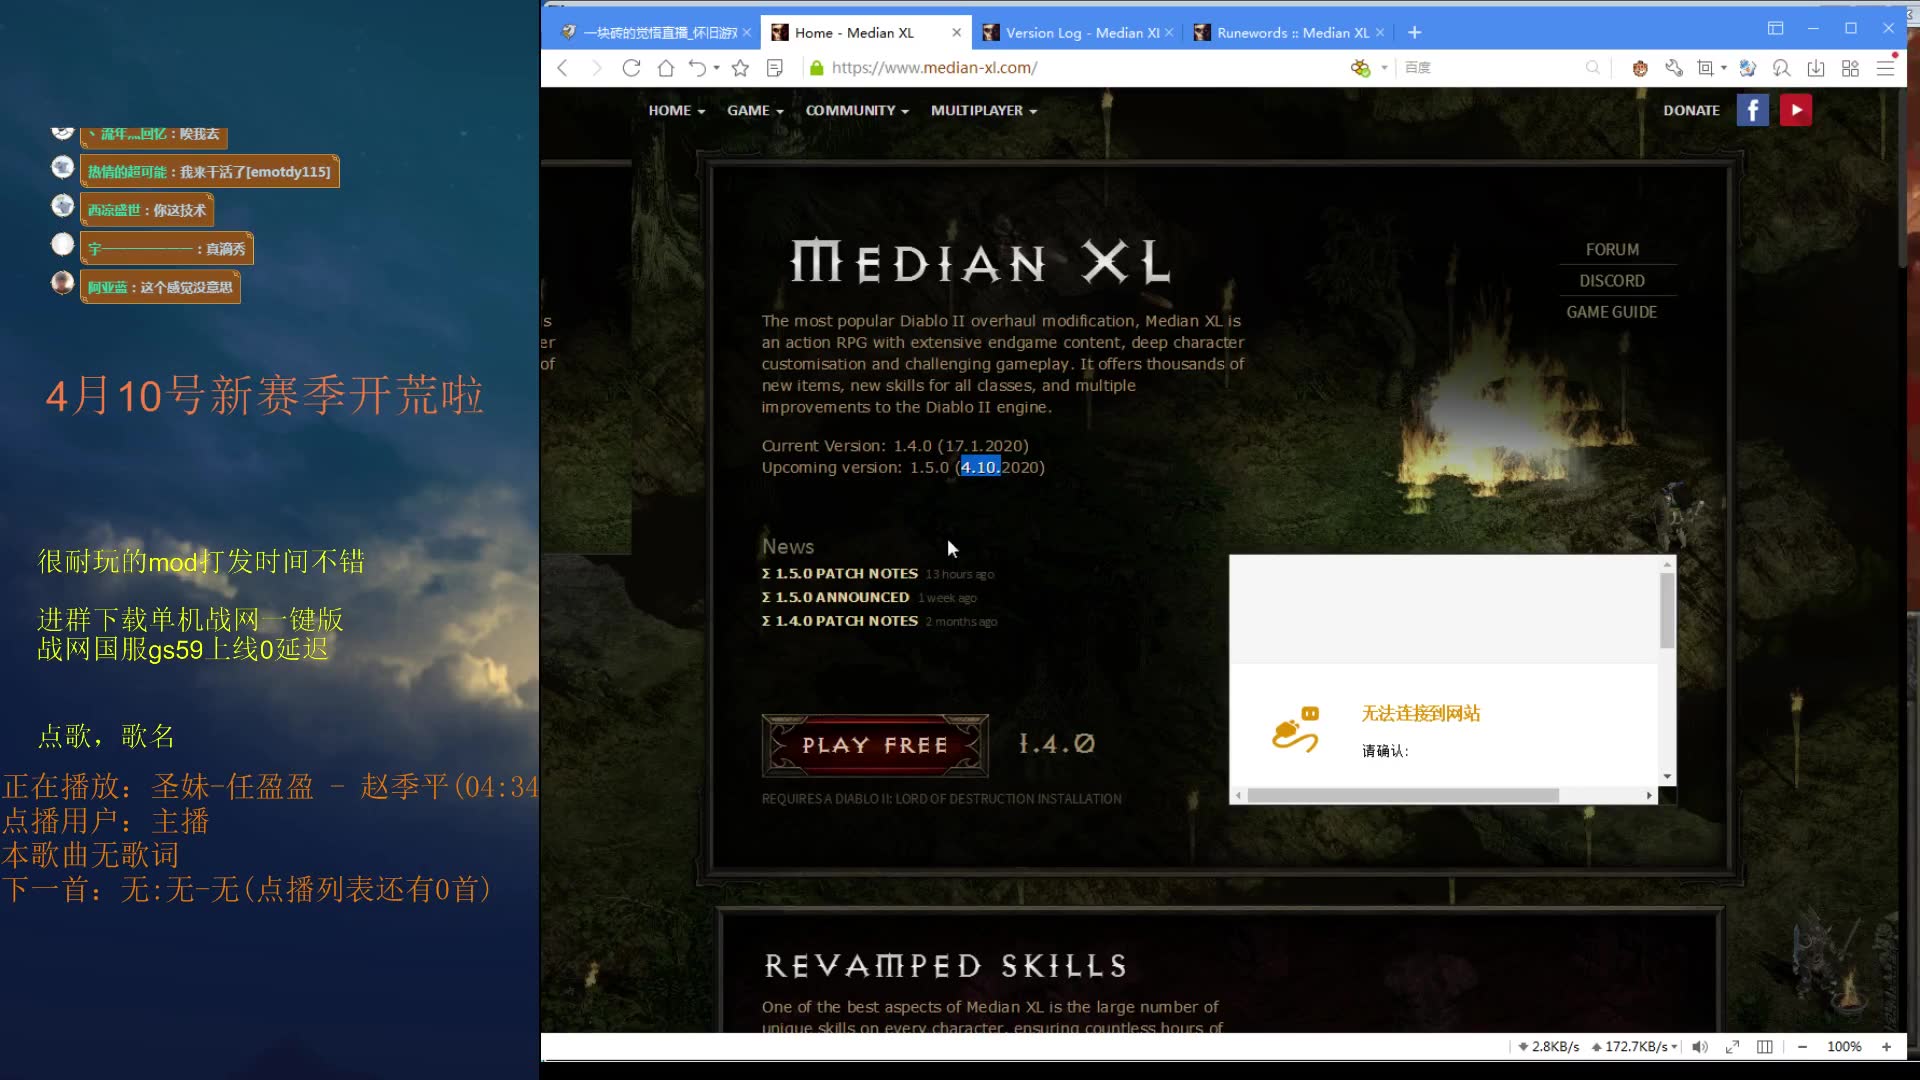Image resolution: width=1920 pixels, height=1080 pixels.
Task: Click the highlighted 4.10. date text
Action: 980,468
